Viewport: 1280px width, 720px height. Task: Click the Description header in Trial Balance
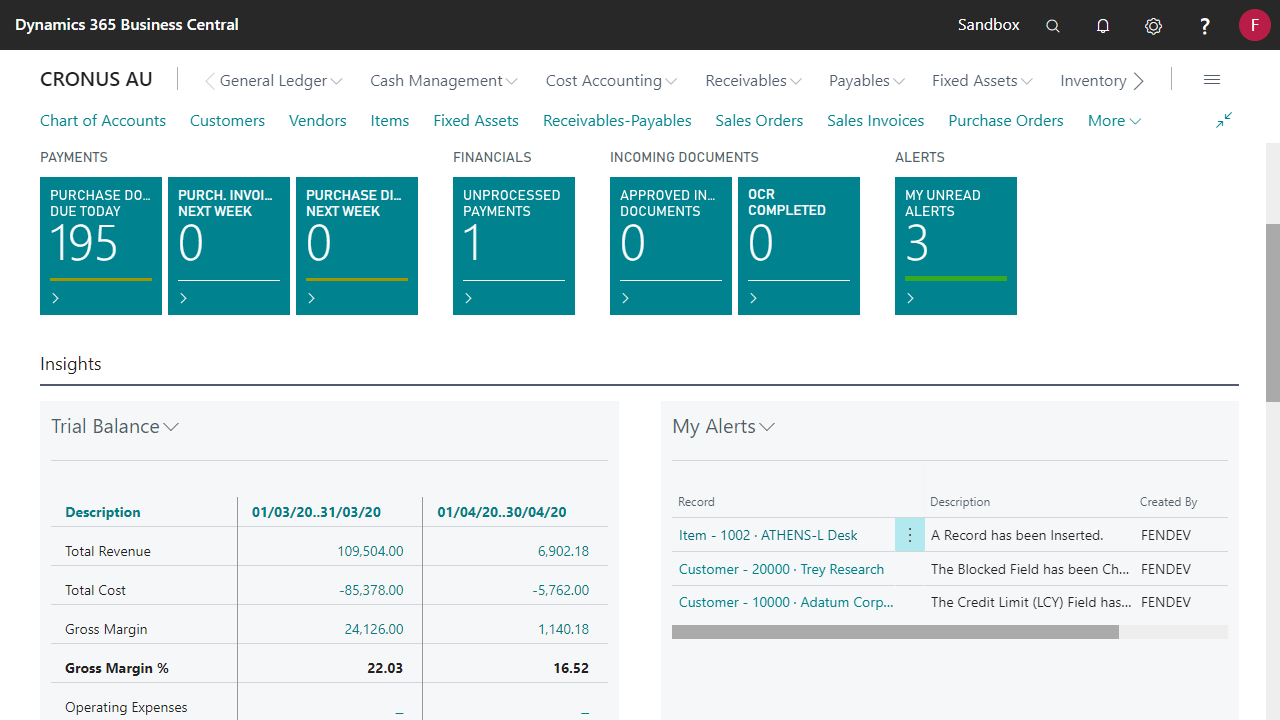[x=103, y=512]
